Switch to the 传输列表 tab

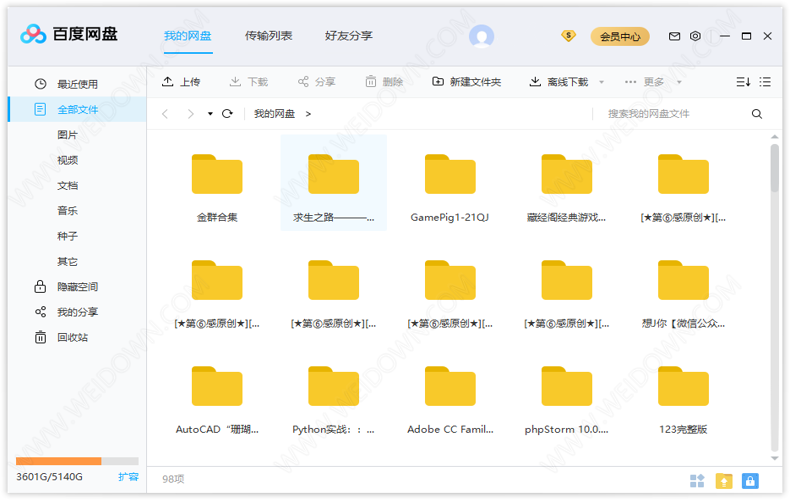(x=268, y=36)
